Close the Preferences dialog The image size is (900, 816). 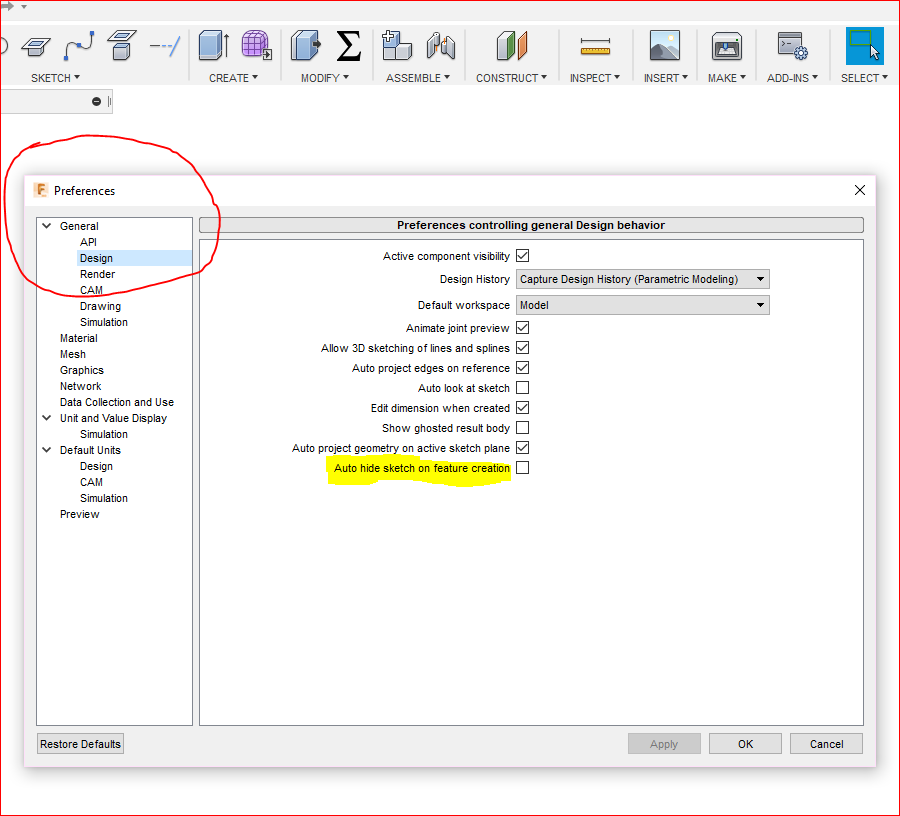859,190
